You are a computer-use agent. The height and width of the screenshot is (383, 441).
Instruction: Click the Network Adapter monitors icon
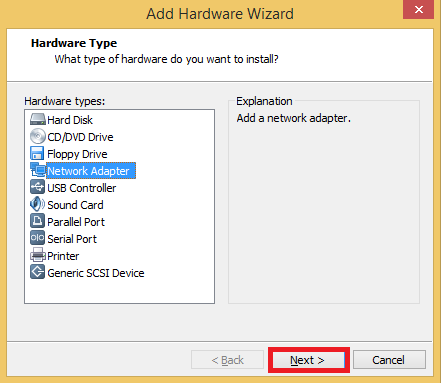[38, 170]
